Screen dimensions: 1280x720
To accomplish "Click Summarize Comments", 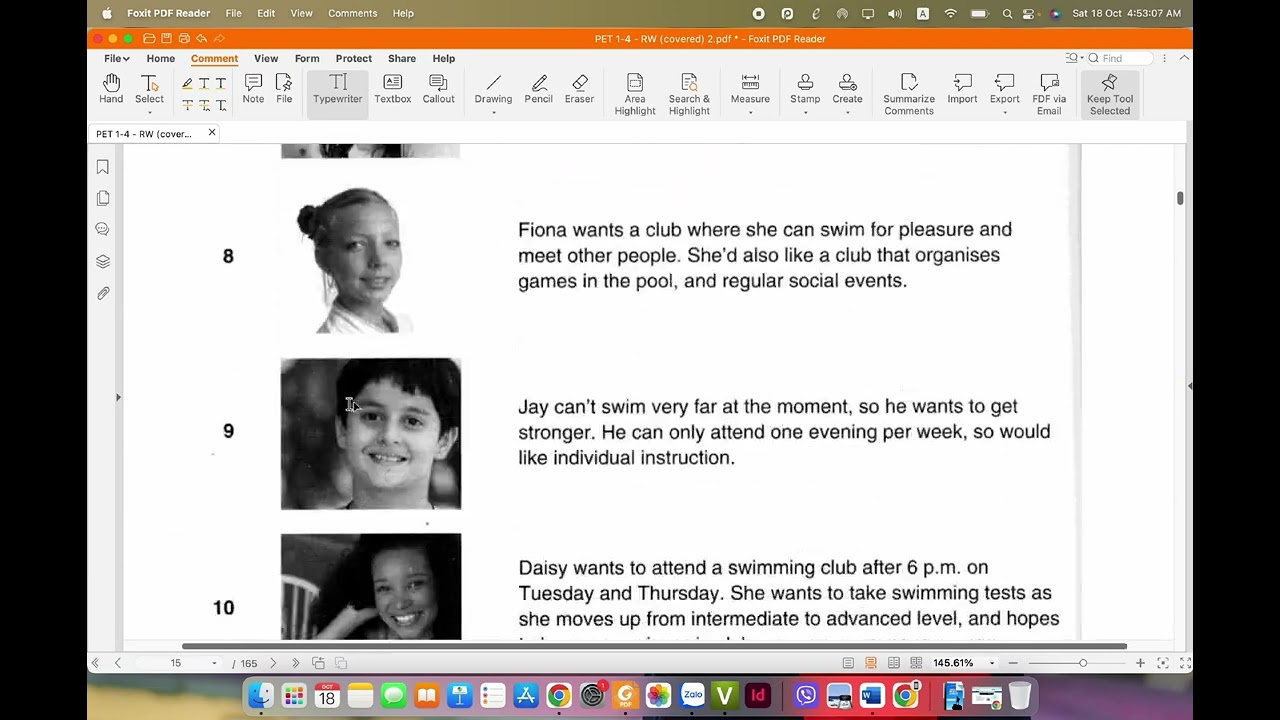I will [x=909, y=94].
